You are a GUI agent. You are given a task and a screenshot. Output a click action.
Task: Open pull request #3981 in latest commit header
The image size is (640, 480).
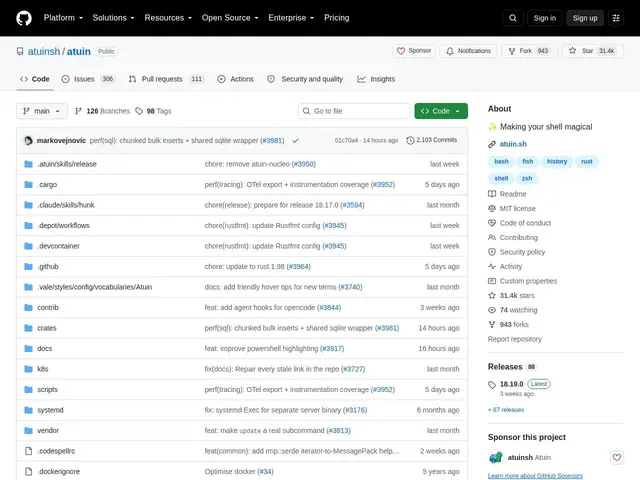coord(272,140)
